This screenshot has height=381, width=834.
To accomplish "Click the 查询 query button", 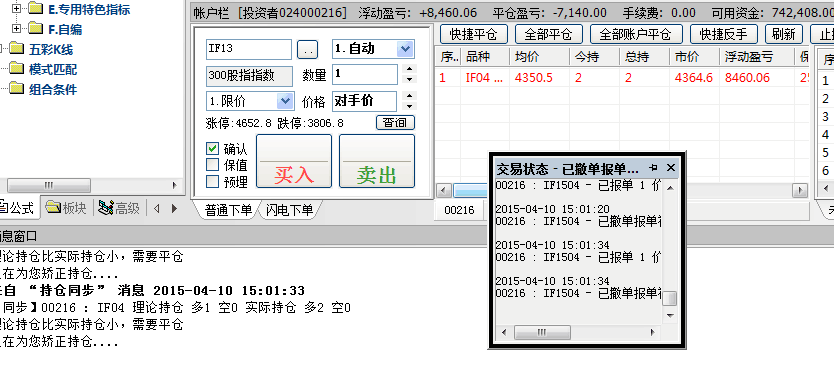I will point(395,123).
